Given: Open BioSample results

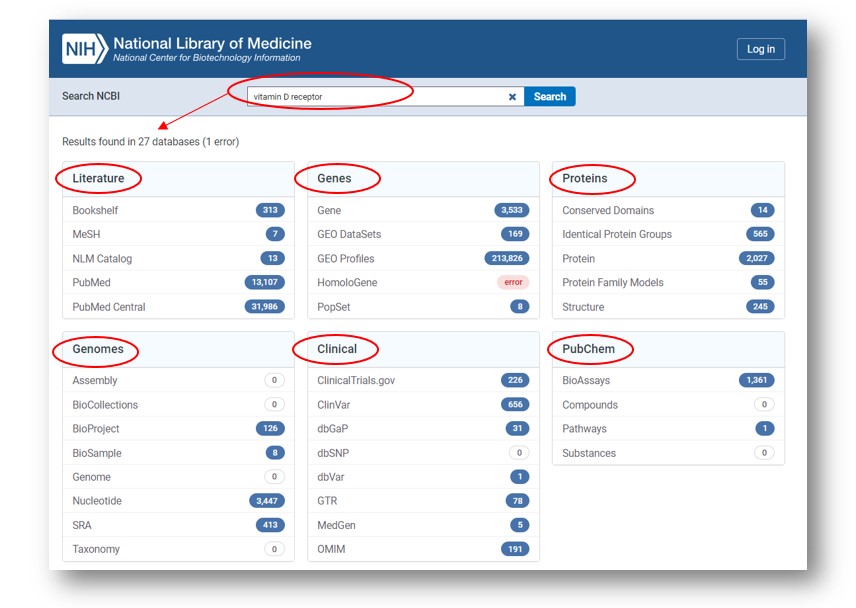Looking at the screenshot, I should 179,453.
